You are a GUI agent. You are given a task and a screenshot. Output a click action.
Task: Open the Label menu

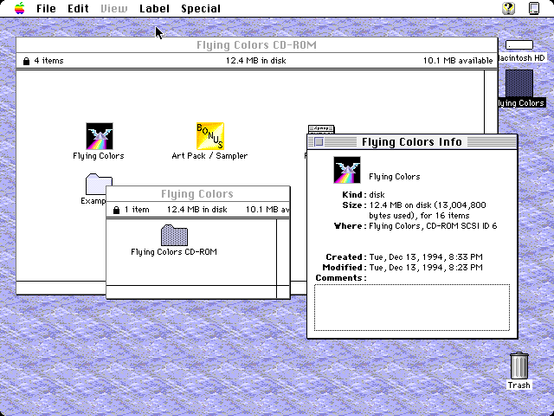tap(154, 8)
